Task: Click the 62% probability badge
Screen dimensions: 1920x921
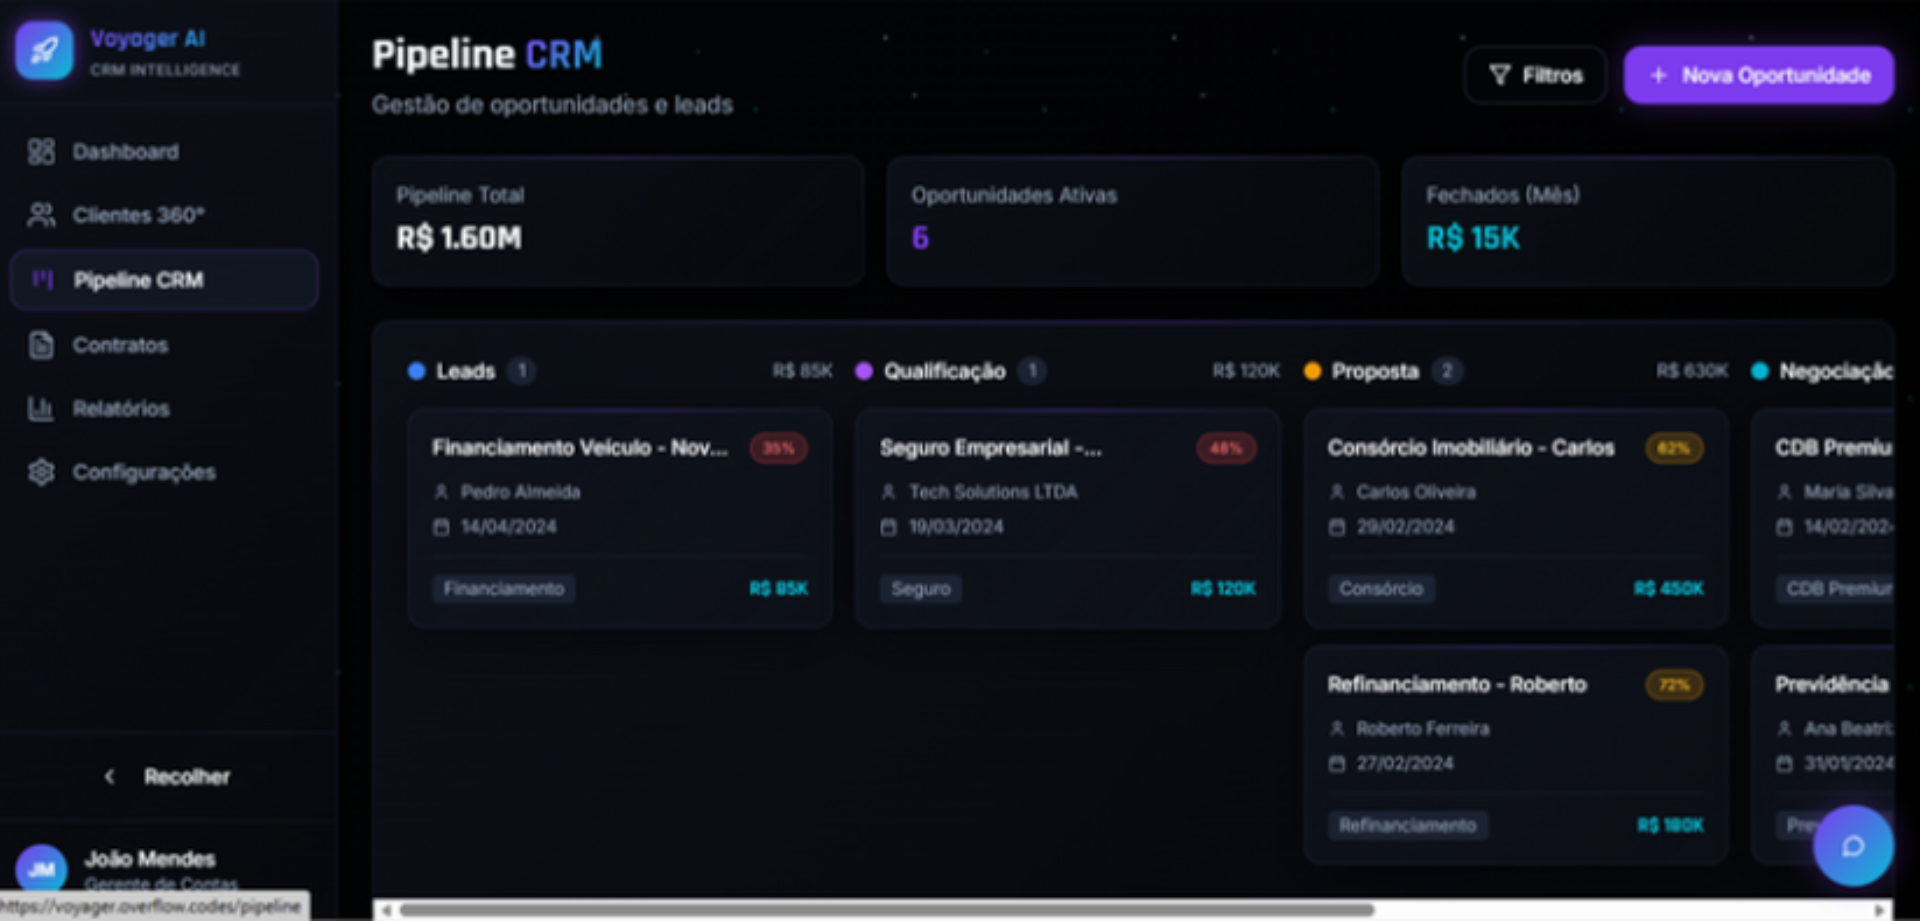Action: coord(1674,448)
